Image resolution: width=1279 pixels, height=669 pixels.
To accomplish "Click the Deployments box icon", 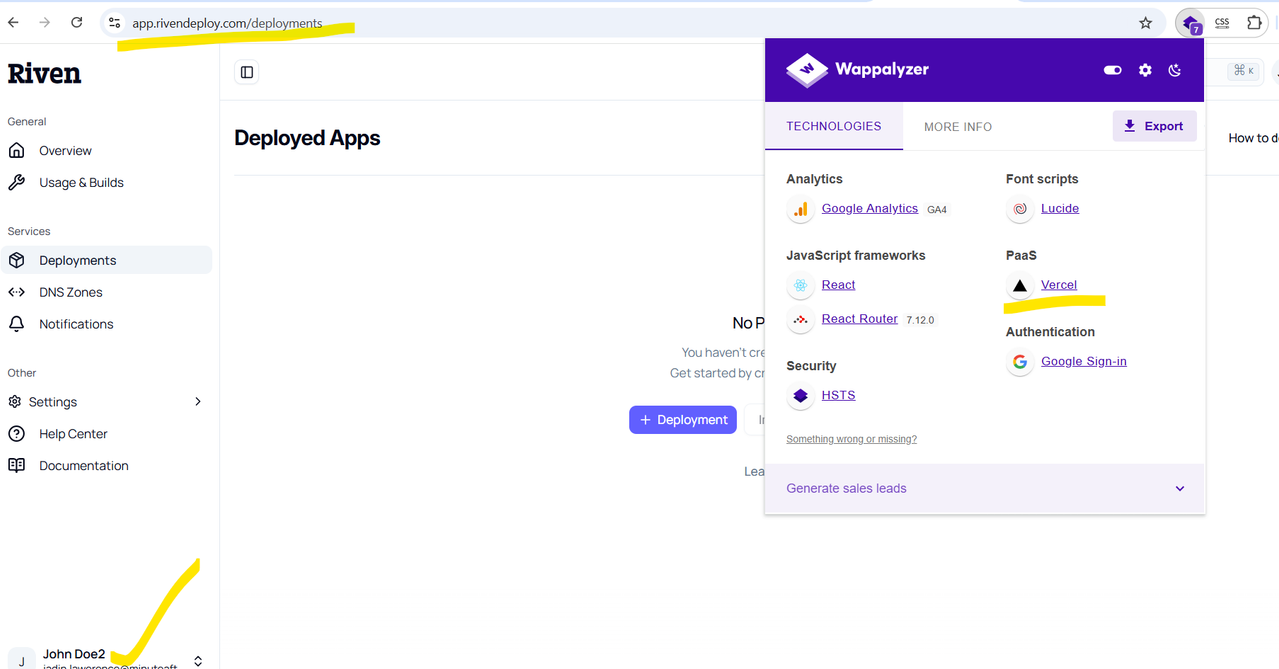I will pos(16,260).
